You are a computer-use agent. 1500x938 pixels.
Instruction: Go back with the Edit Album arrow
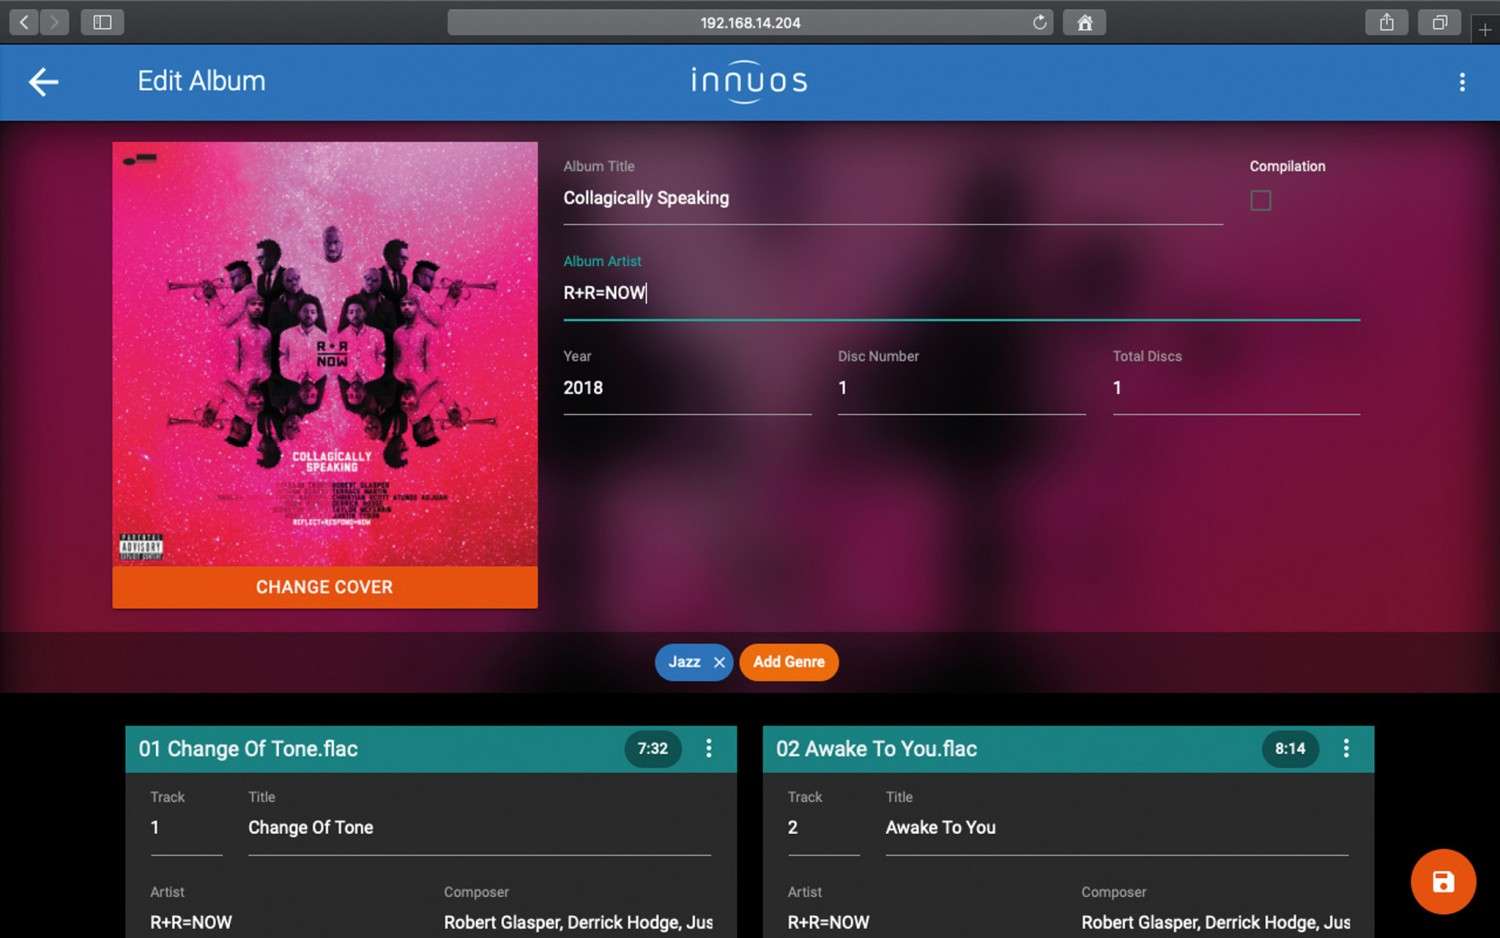click(x=43, y=82)
